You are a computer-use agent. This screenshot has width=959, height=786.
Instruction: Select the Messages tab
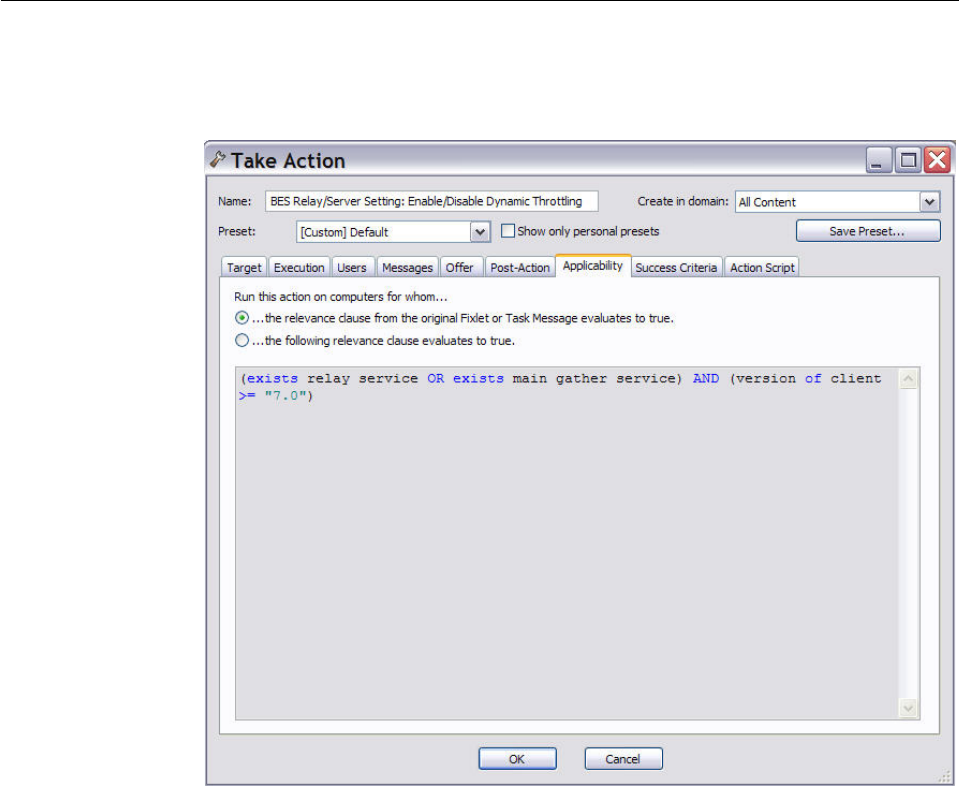407,267
